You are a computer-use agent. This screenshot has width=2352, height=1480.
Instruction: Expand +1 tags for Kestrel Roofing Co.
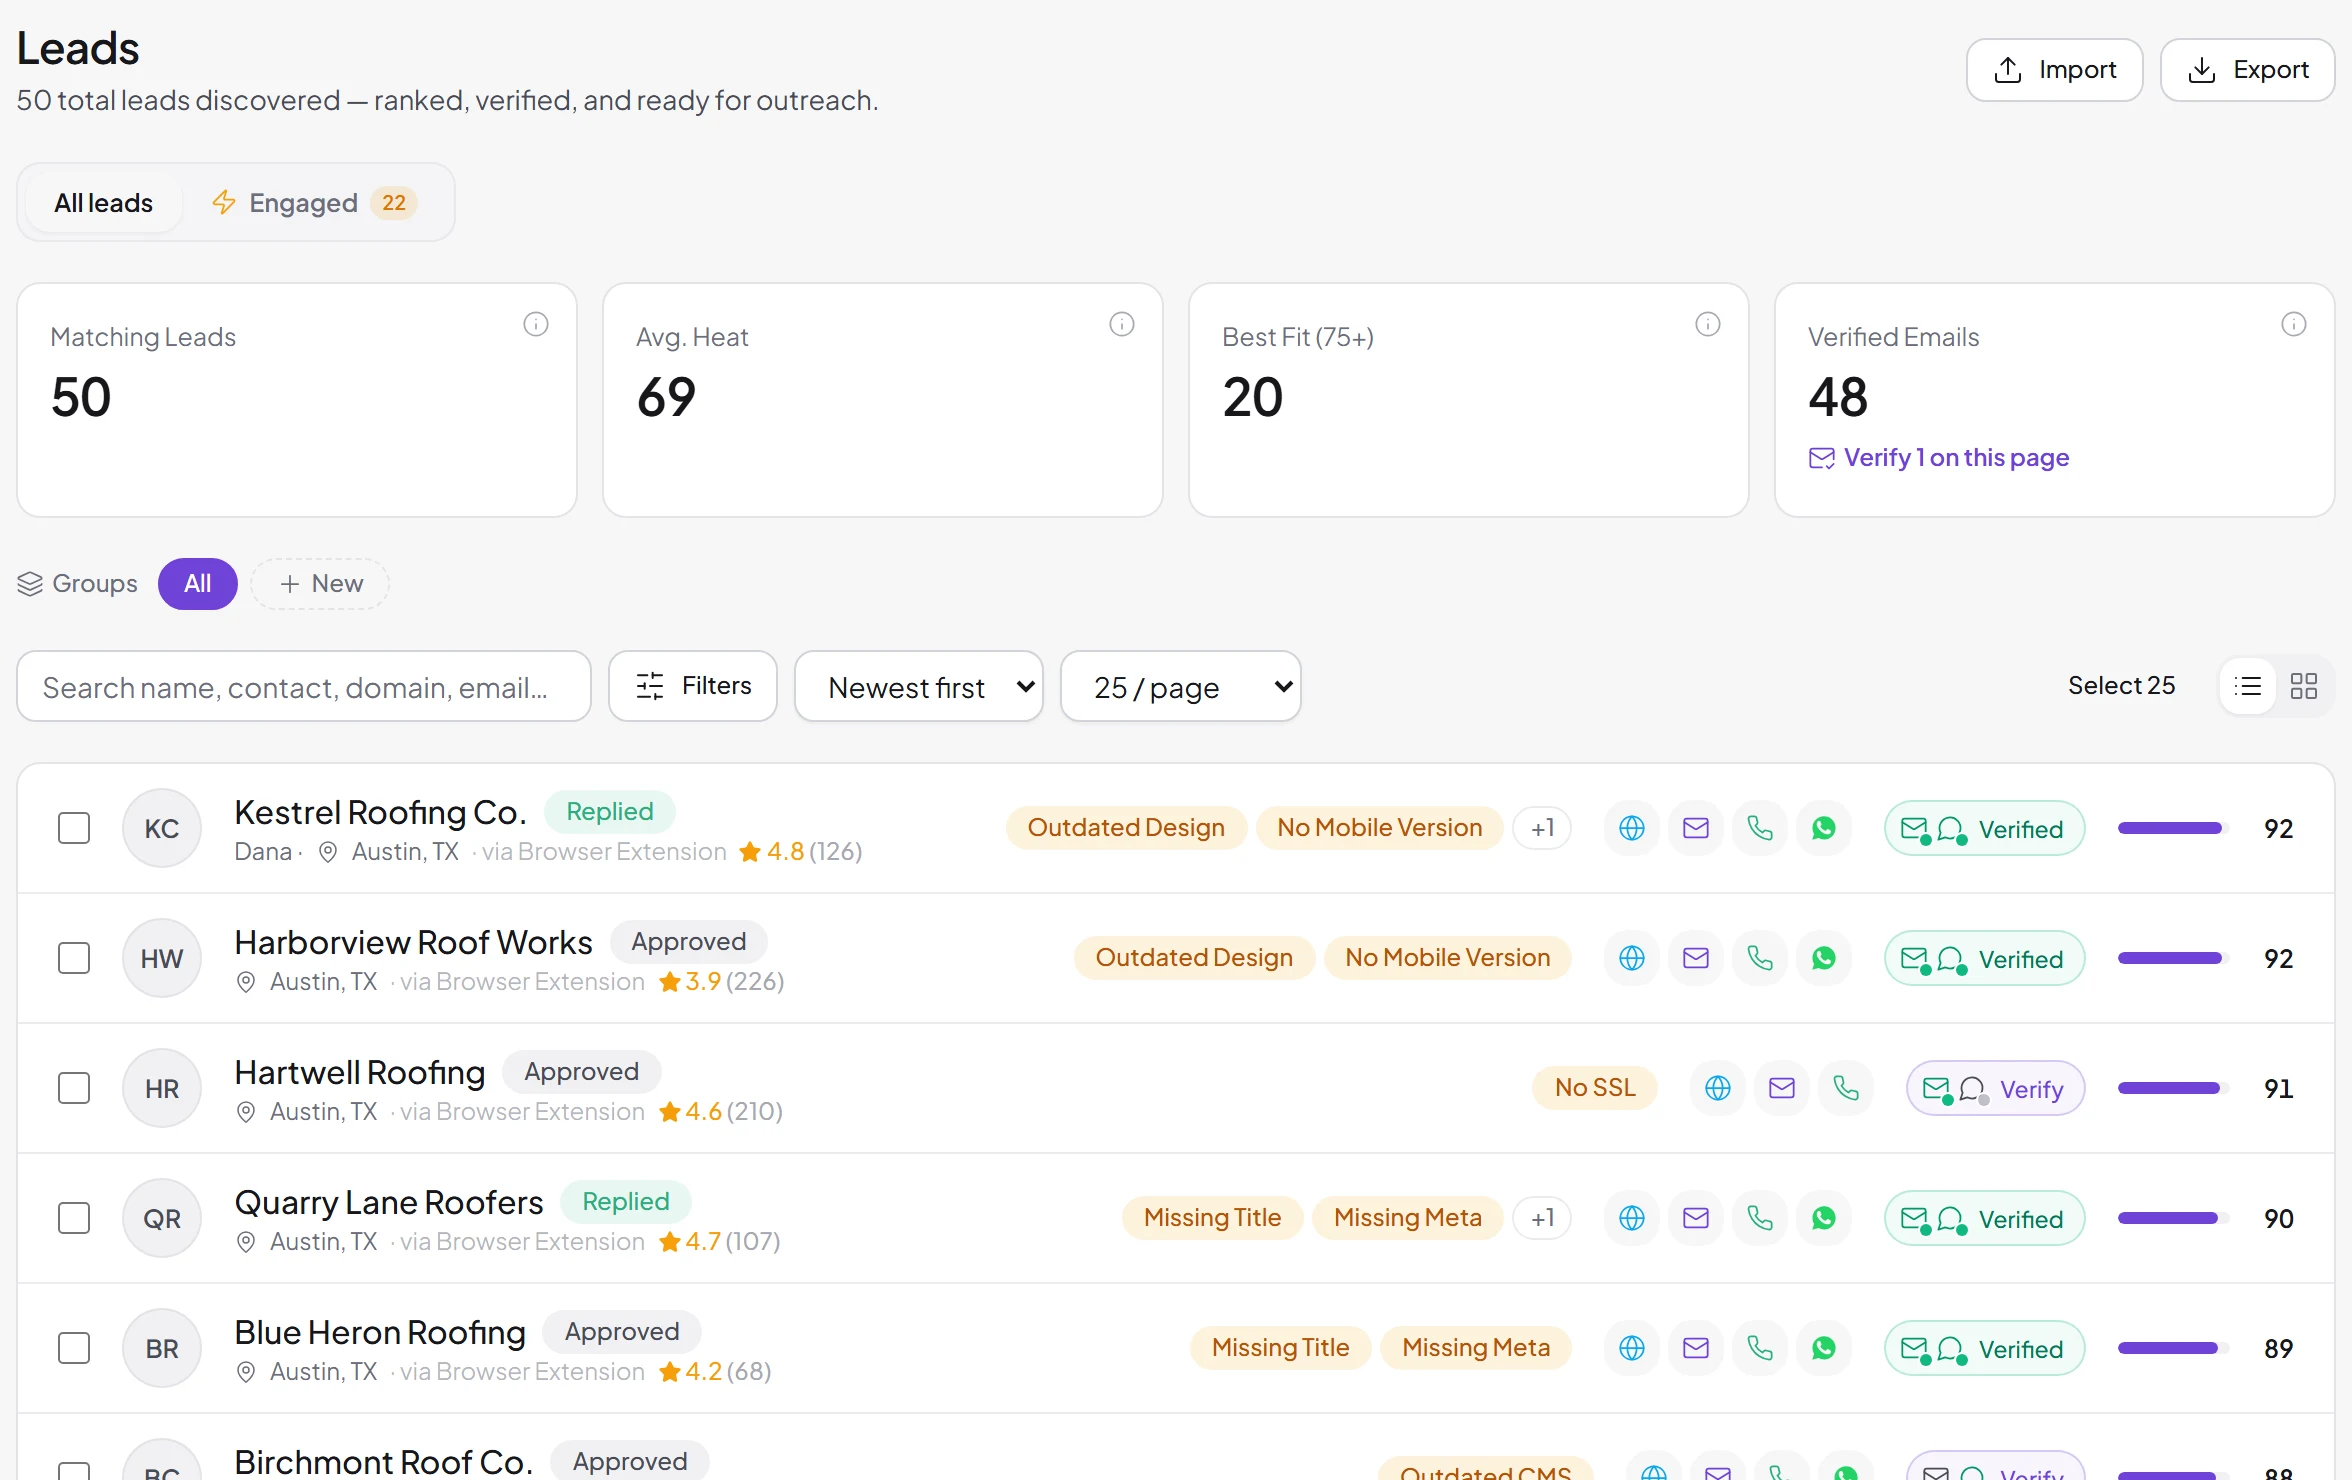(1542, 828)
